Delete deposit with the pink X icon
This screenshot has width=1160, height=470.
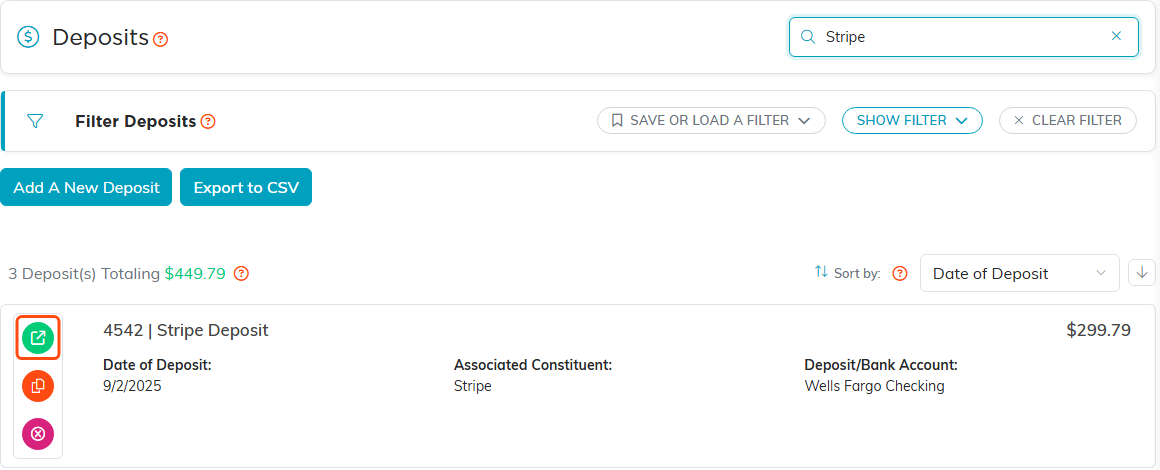[38, 434]
